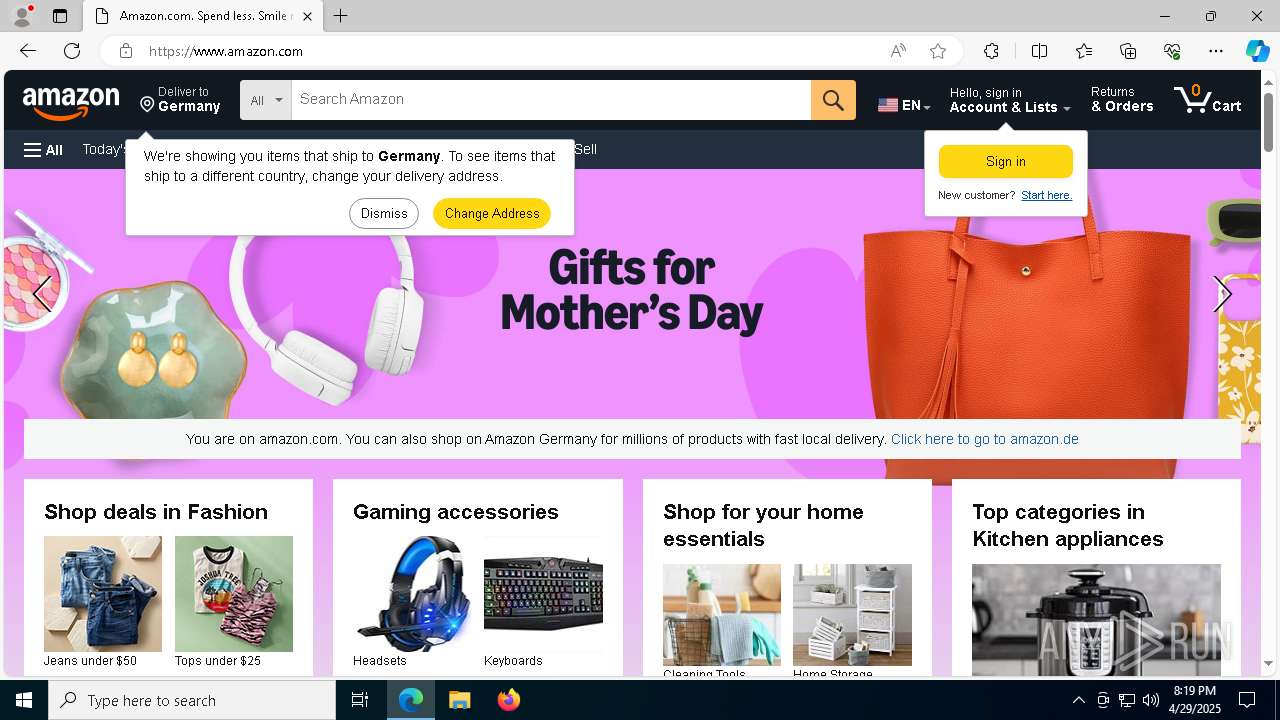Open the shopping cart icon
Image resolution: width=1280 pixels, height=720 pixels.
point(1208,100)
